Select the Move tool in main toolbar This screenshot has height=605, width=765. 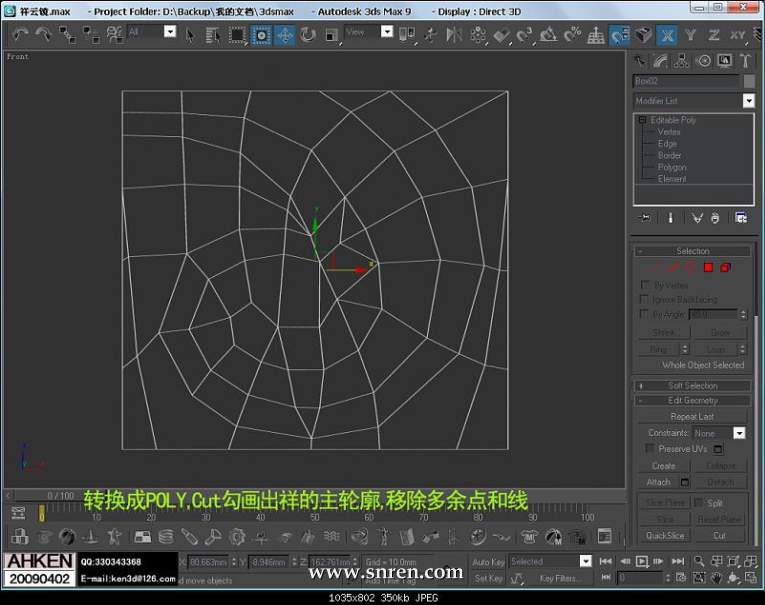click(x=285, y=35)
